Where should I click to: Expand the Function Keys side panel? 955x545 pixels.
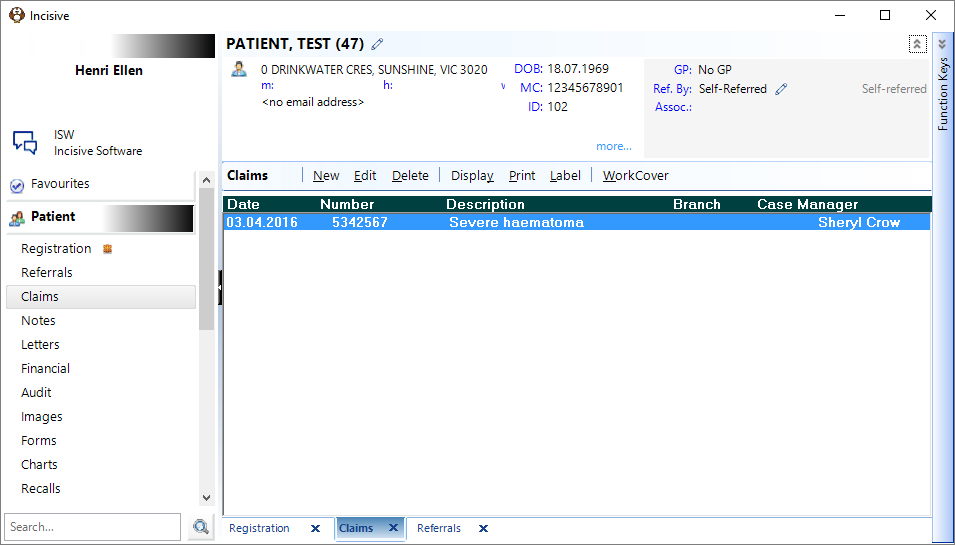(x=942, y=44)
